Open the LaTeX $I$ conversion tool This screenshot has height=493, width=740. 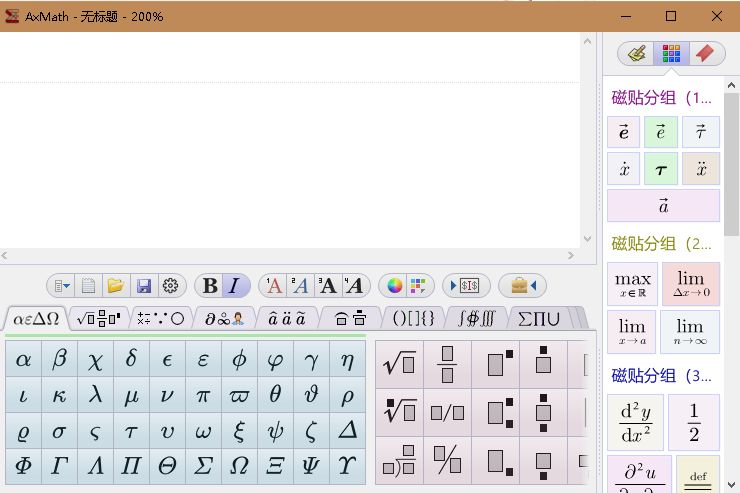[466, 285]
